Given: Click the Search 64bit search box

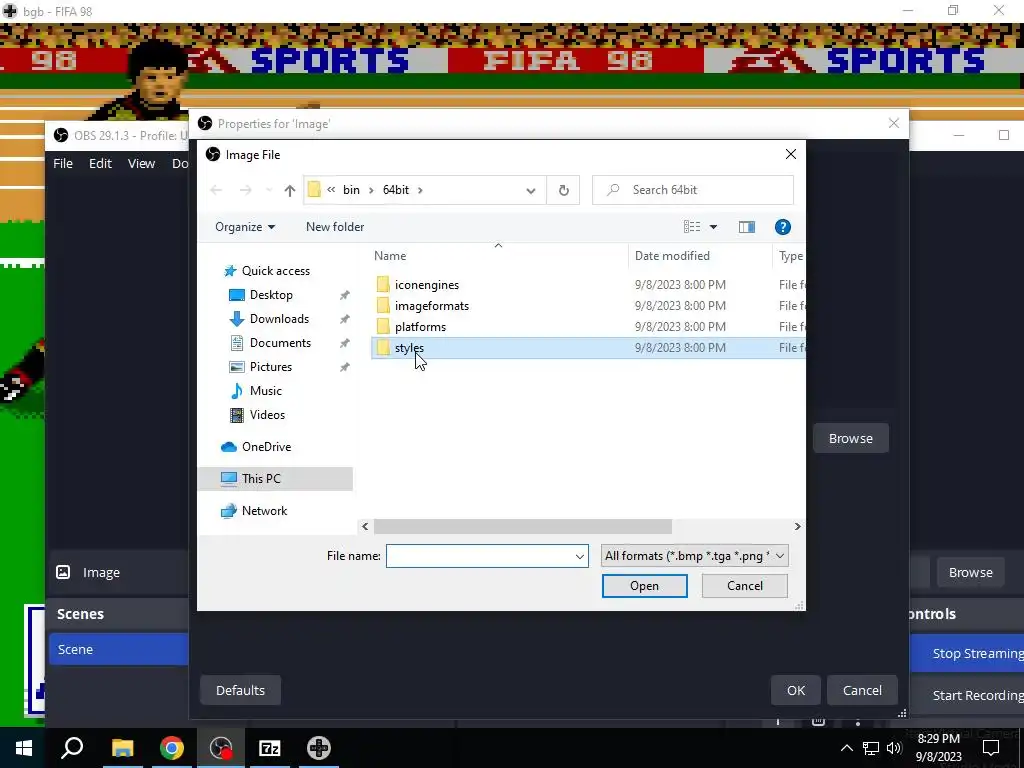Looking at the screenshot, I should (x=693, y=190).
